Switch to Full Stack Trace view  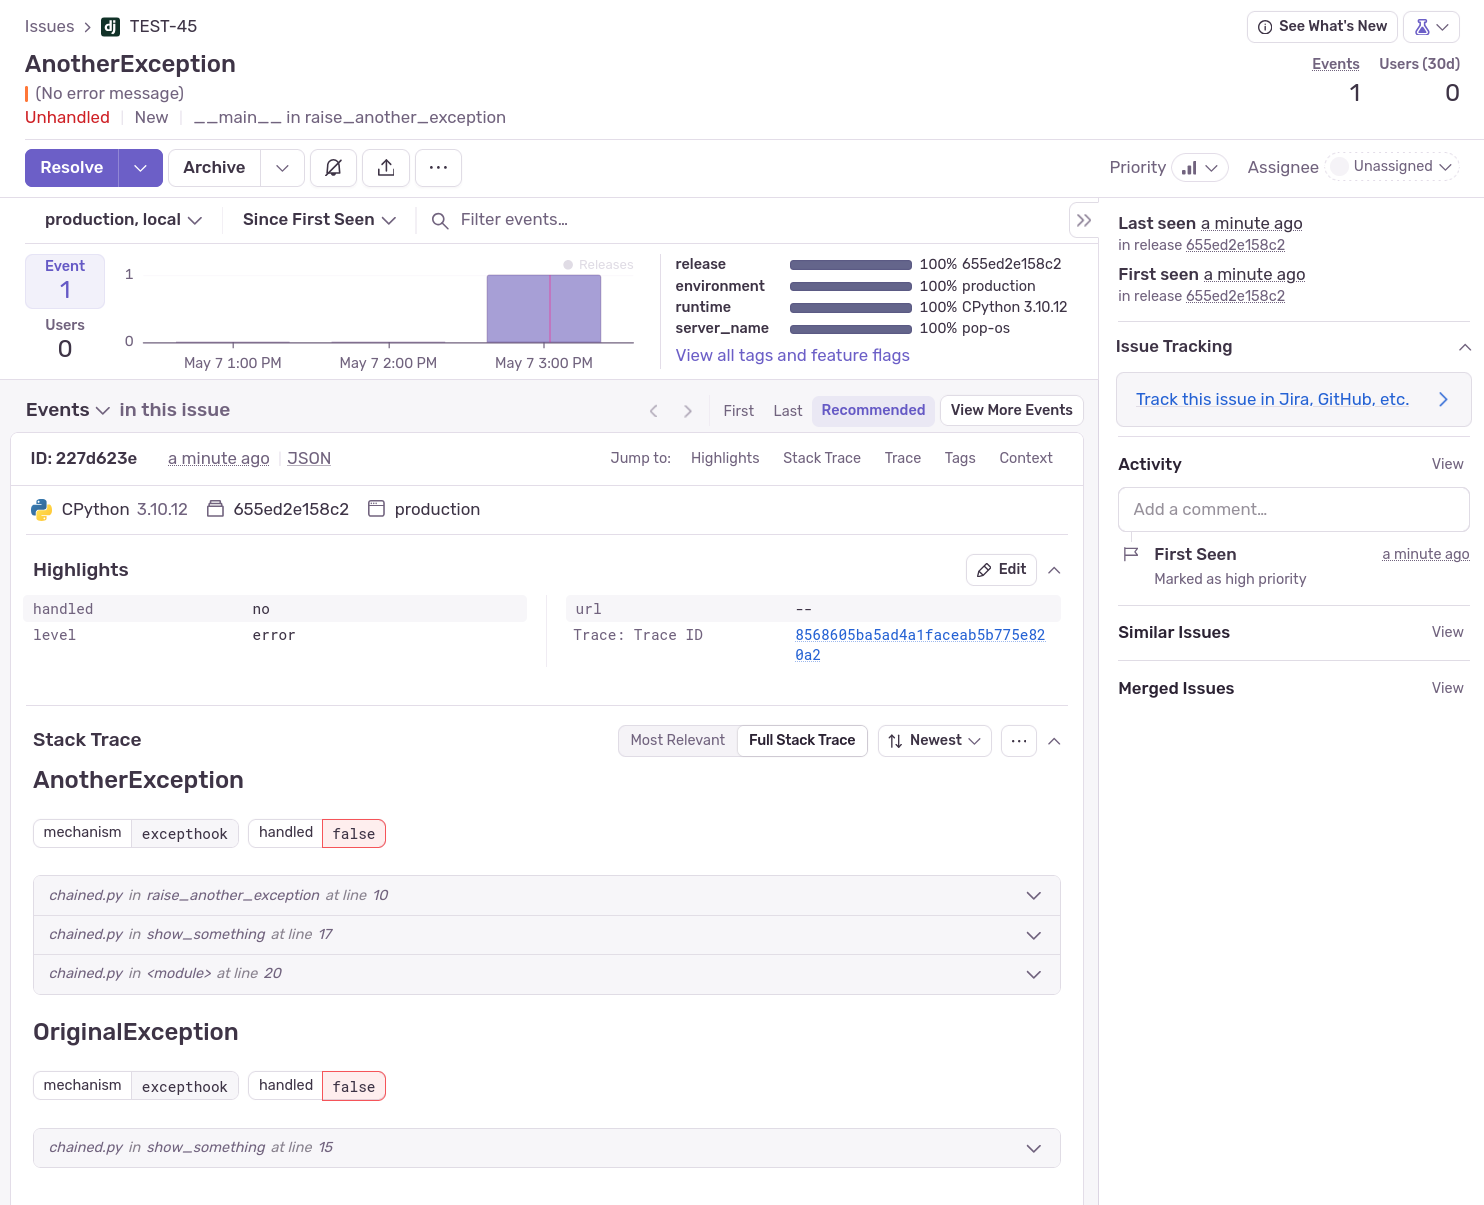pyautogui.click(x=802, y=741)
